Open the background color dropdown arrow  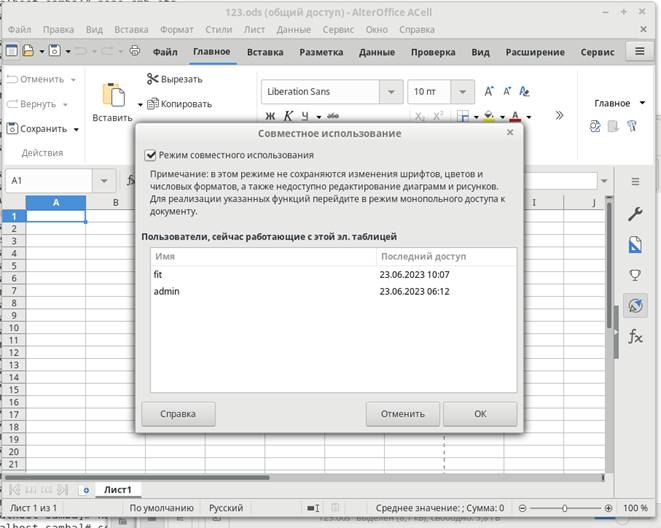point(502,117)
